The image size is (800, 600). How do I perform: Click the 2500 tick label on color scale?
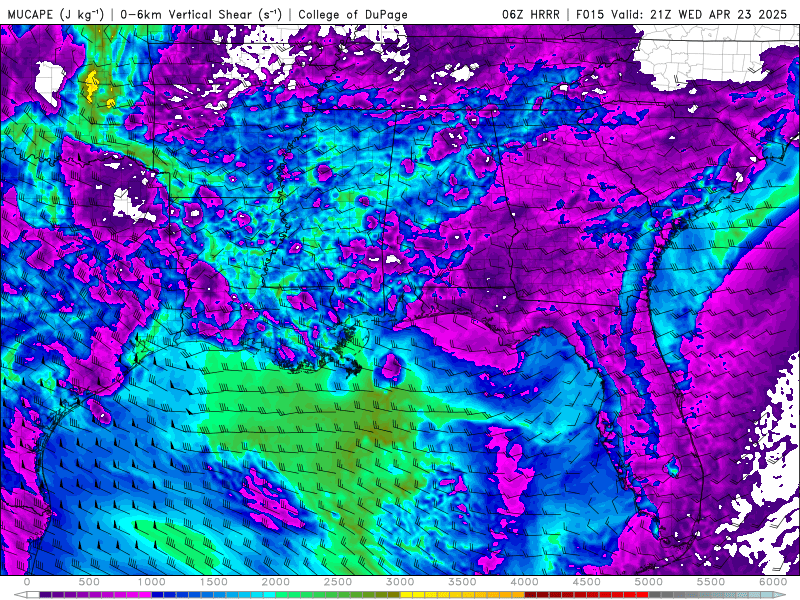[x=338, y=582]
